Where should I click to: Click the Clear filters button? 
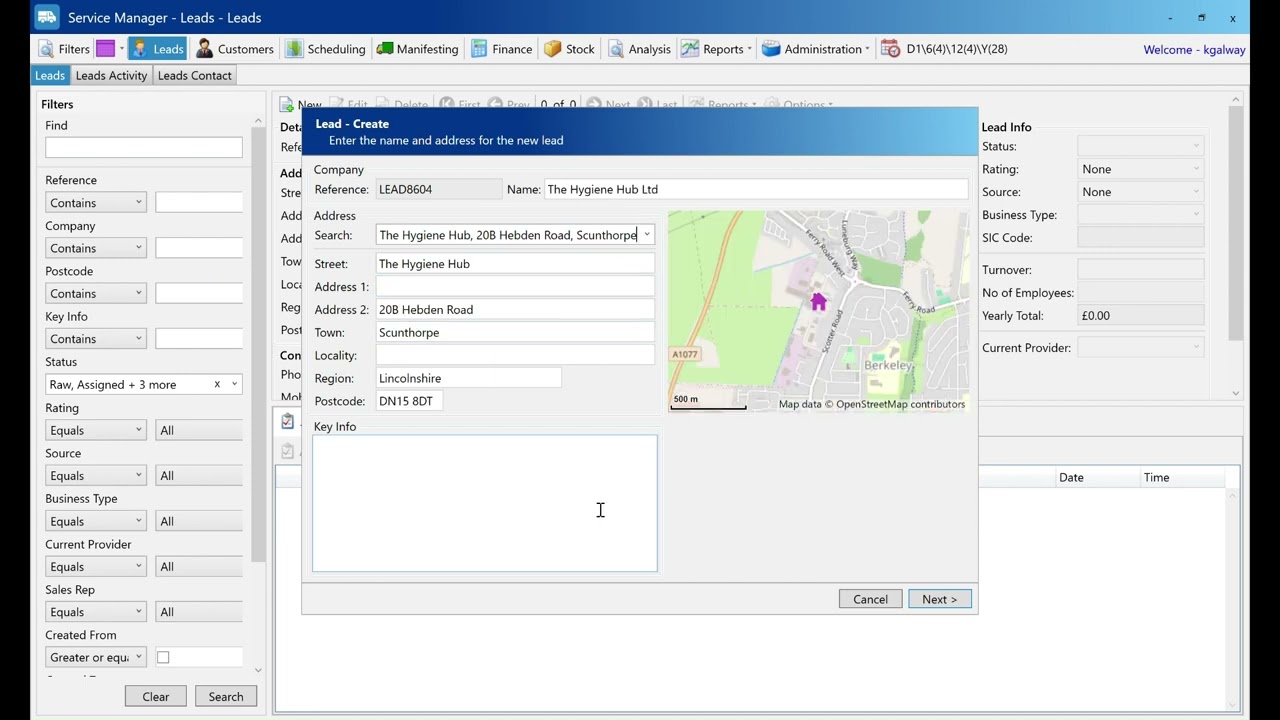click(x=156, y=696)
